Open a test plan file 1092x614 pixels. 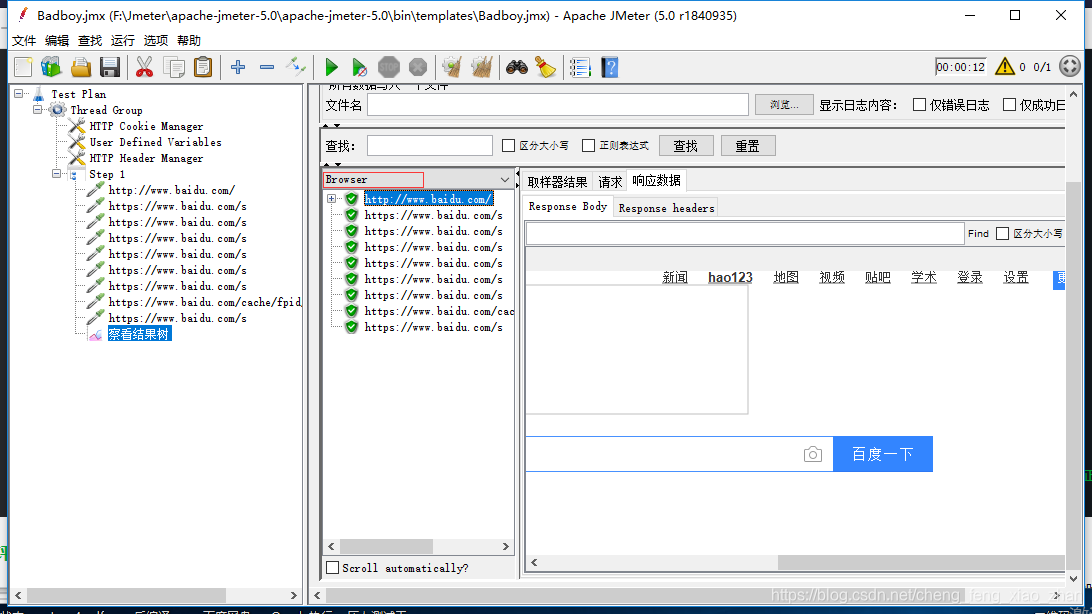[x=81, y=68]
